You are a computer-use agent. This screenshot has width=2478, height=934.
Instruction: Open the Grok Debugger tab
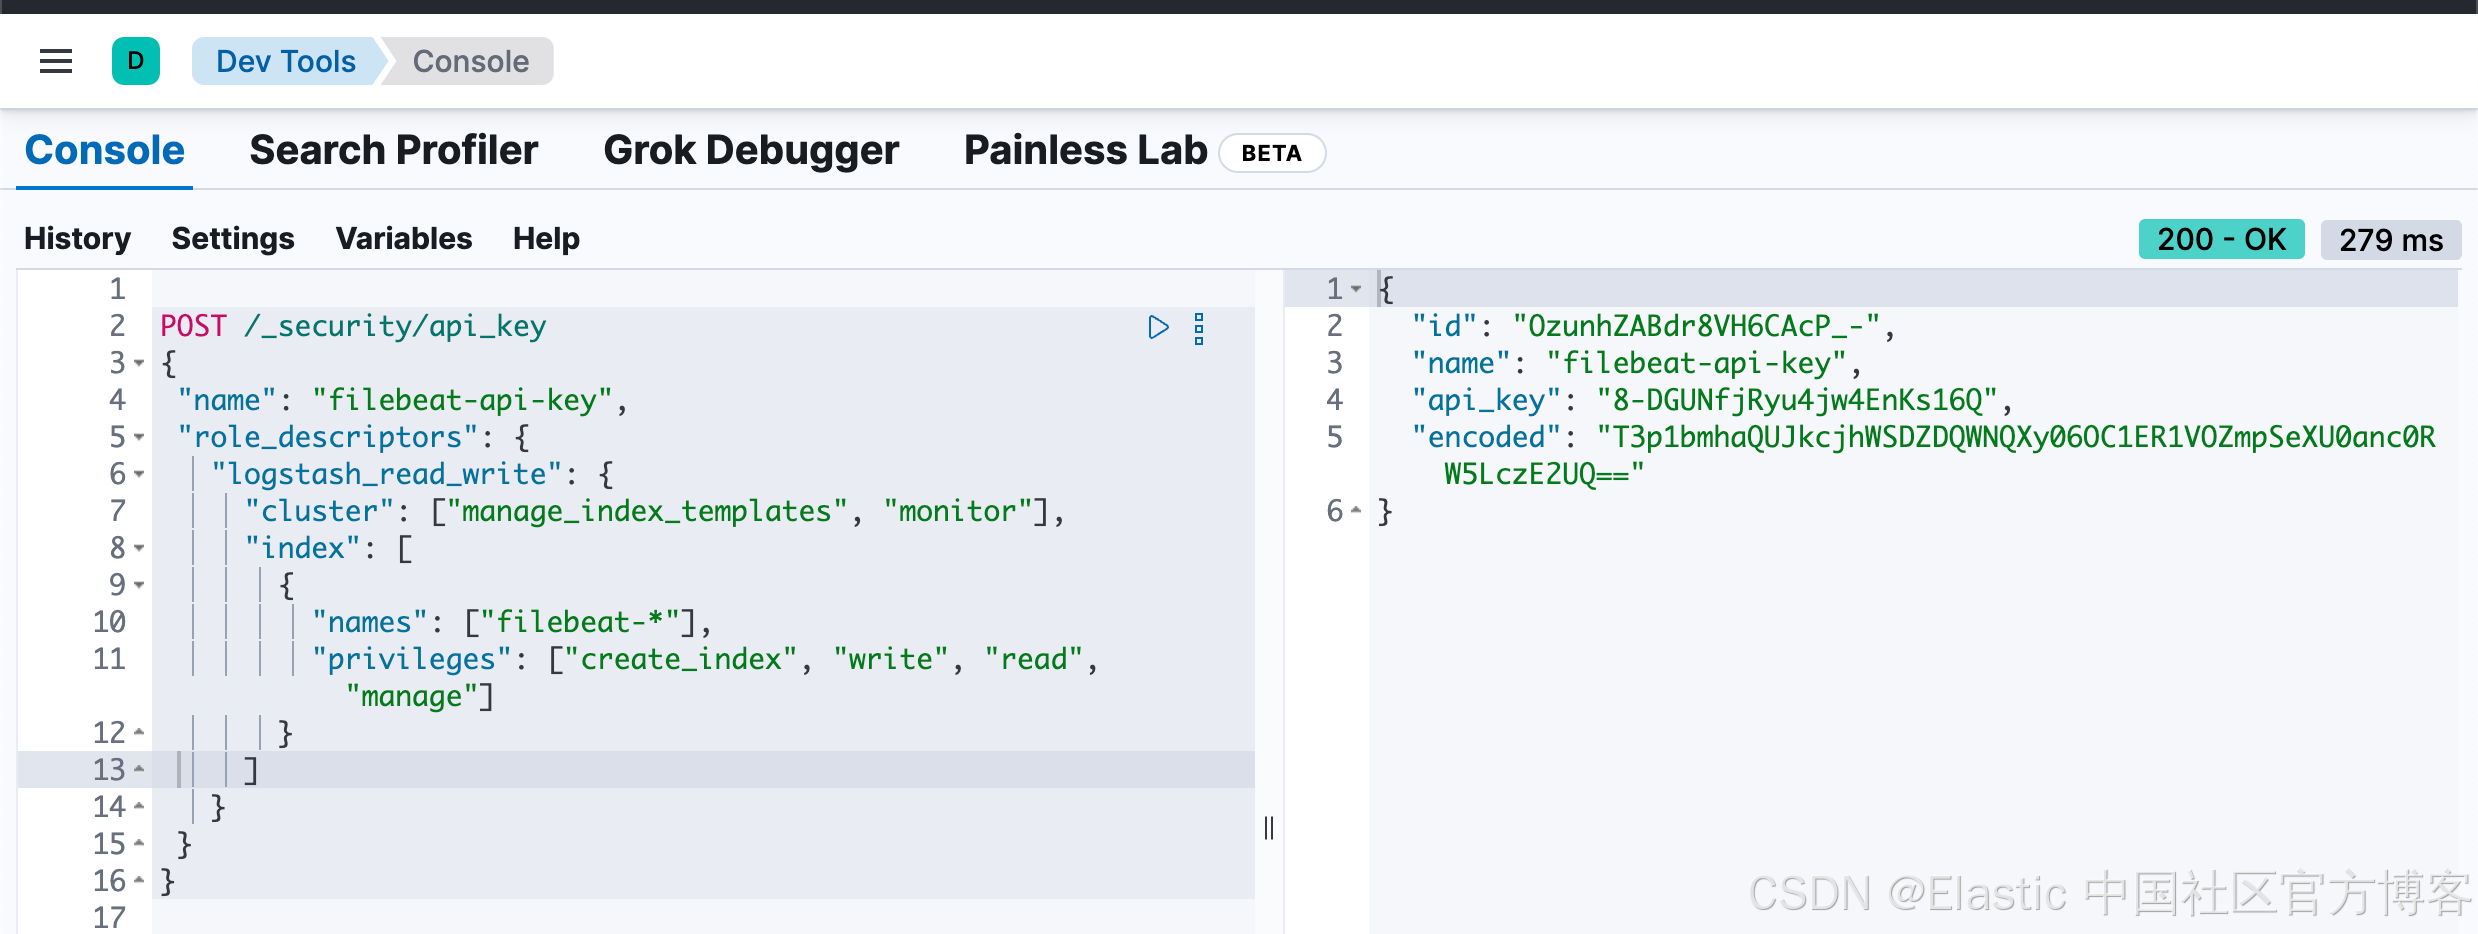point(751,150)
